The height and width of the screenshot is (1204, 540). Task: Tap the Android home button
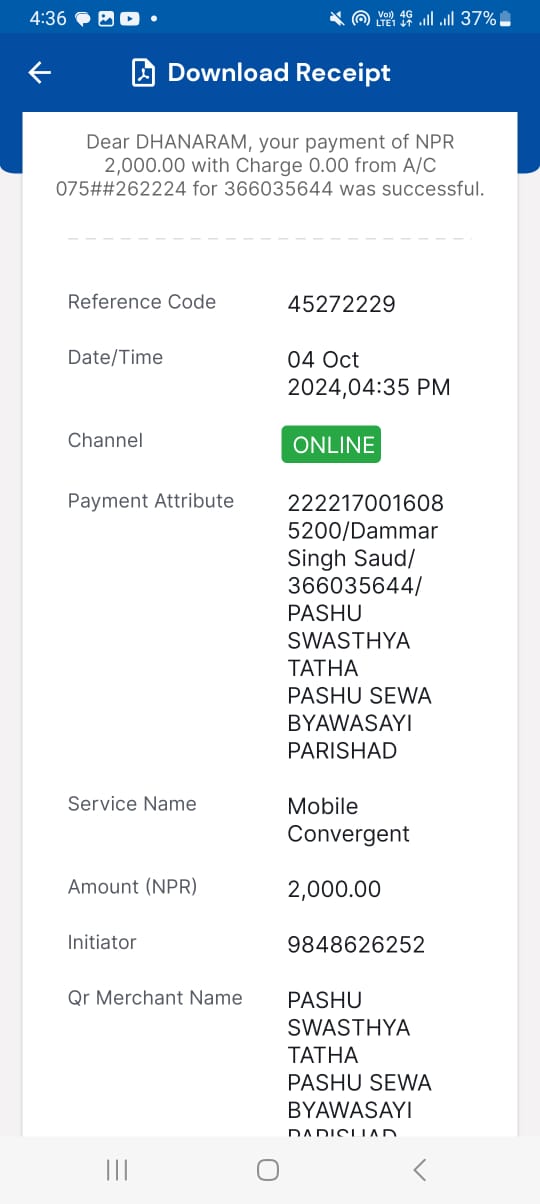click(268, 1169)
